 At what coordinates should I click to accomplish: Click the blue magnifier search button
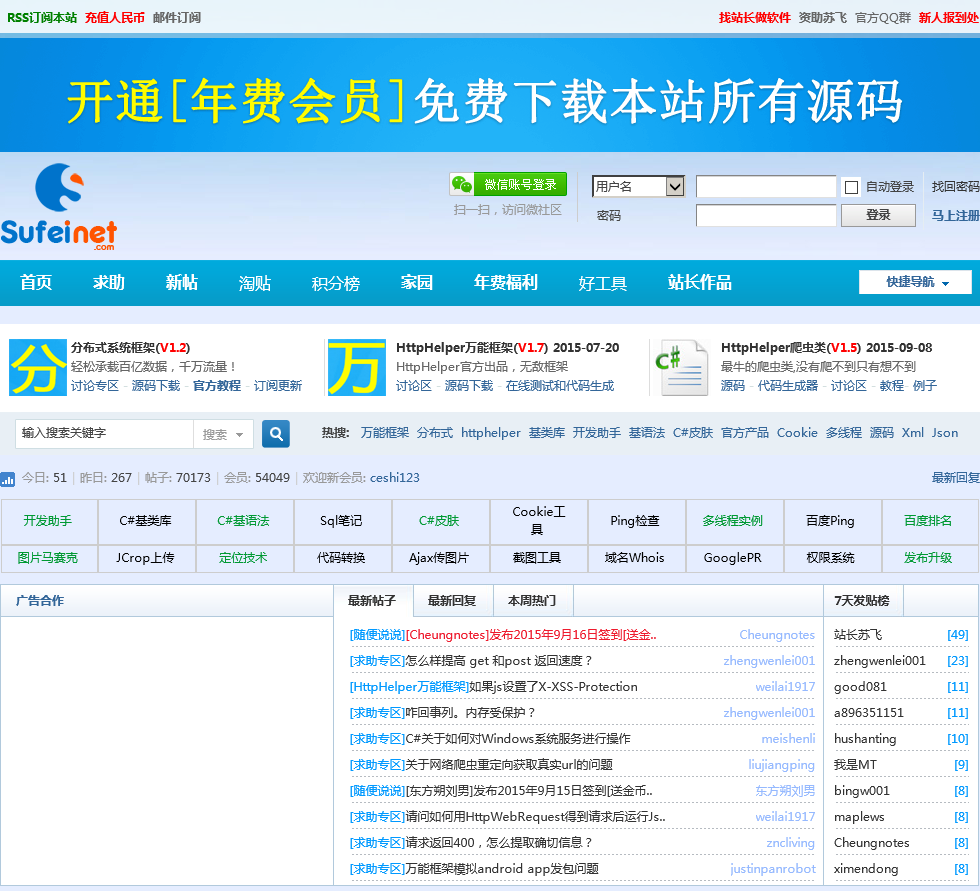(x=276, y=433)
